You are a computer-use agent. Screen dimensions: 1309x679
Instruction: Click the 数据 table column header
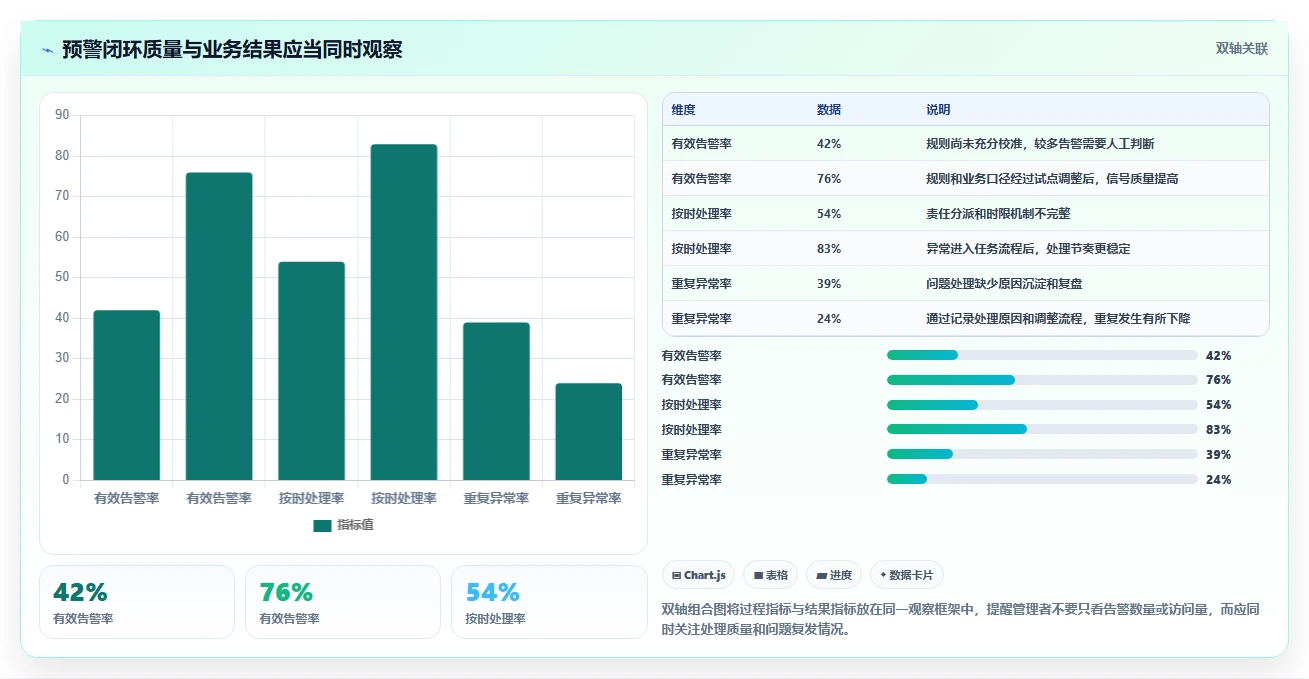coord(829,110)
